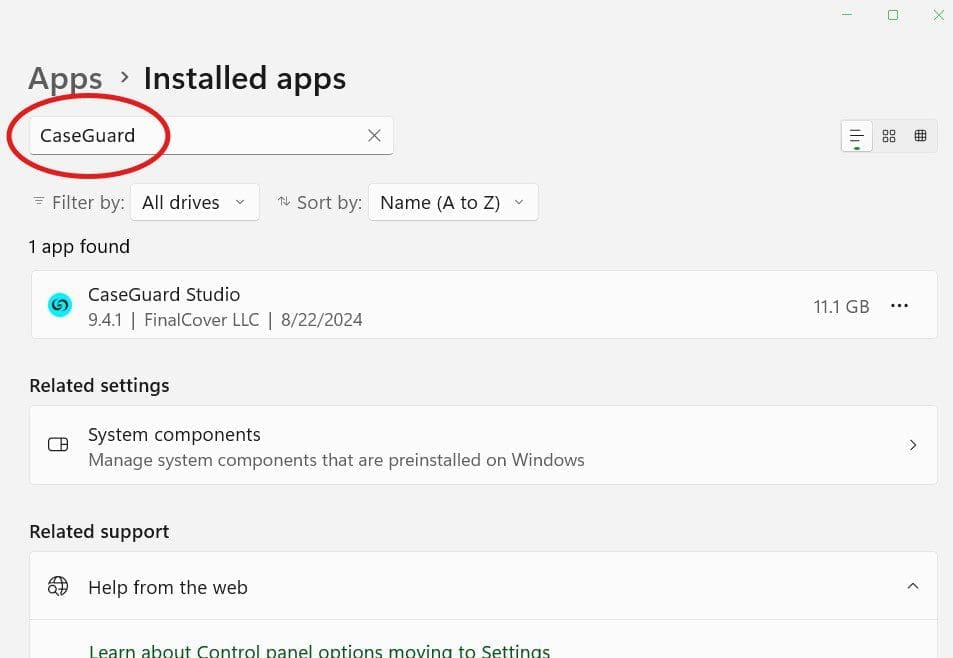Switch to list view layout
Viewport: 953px width, 658px height.
pyautogui.click(x=857, y=136)
